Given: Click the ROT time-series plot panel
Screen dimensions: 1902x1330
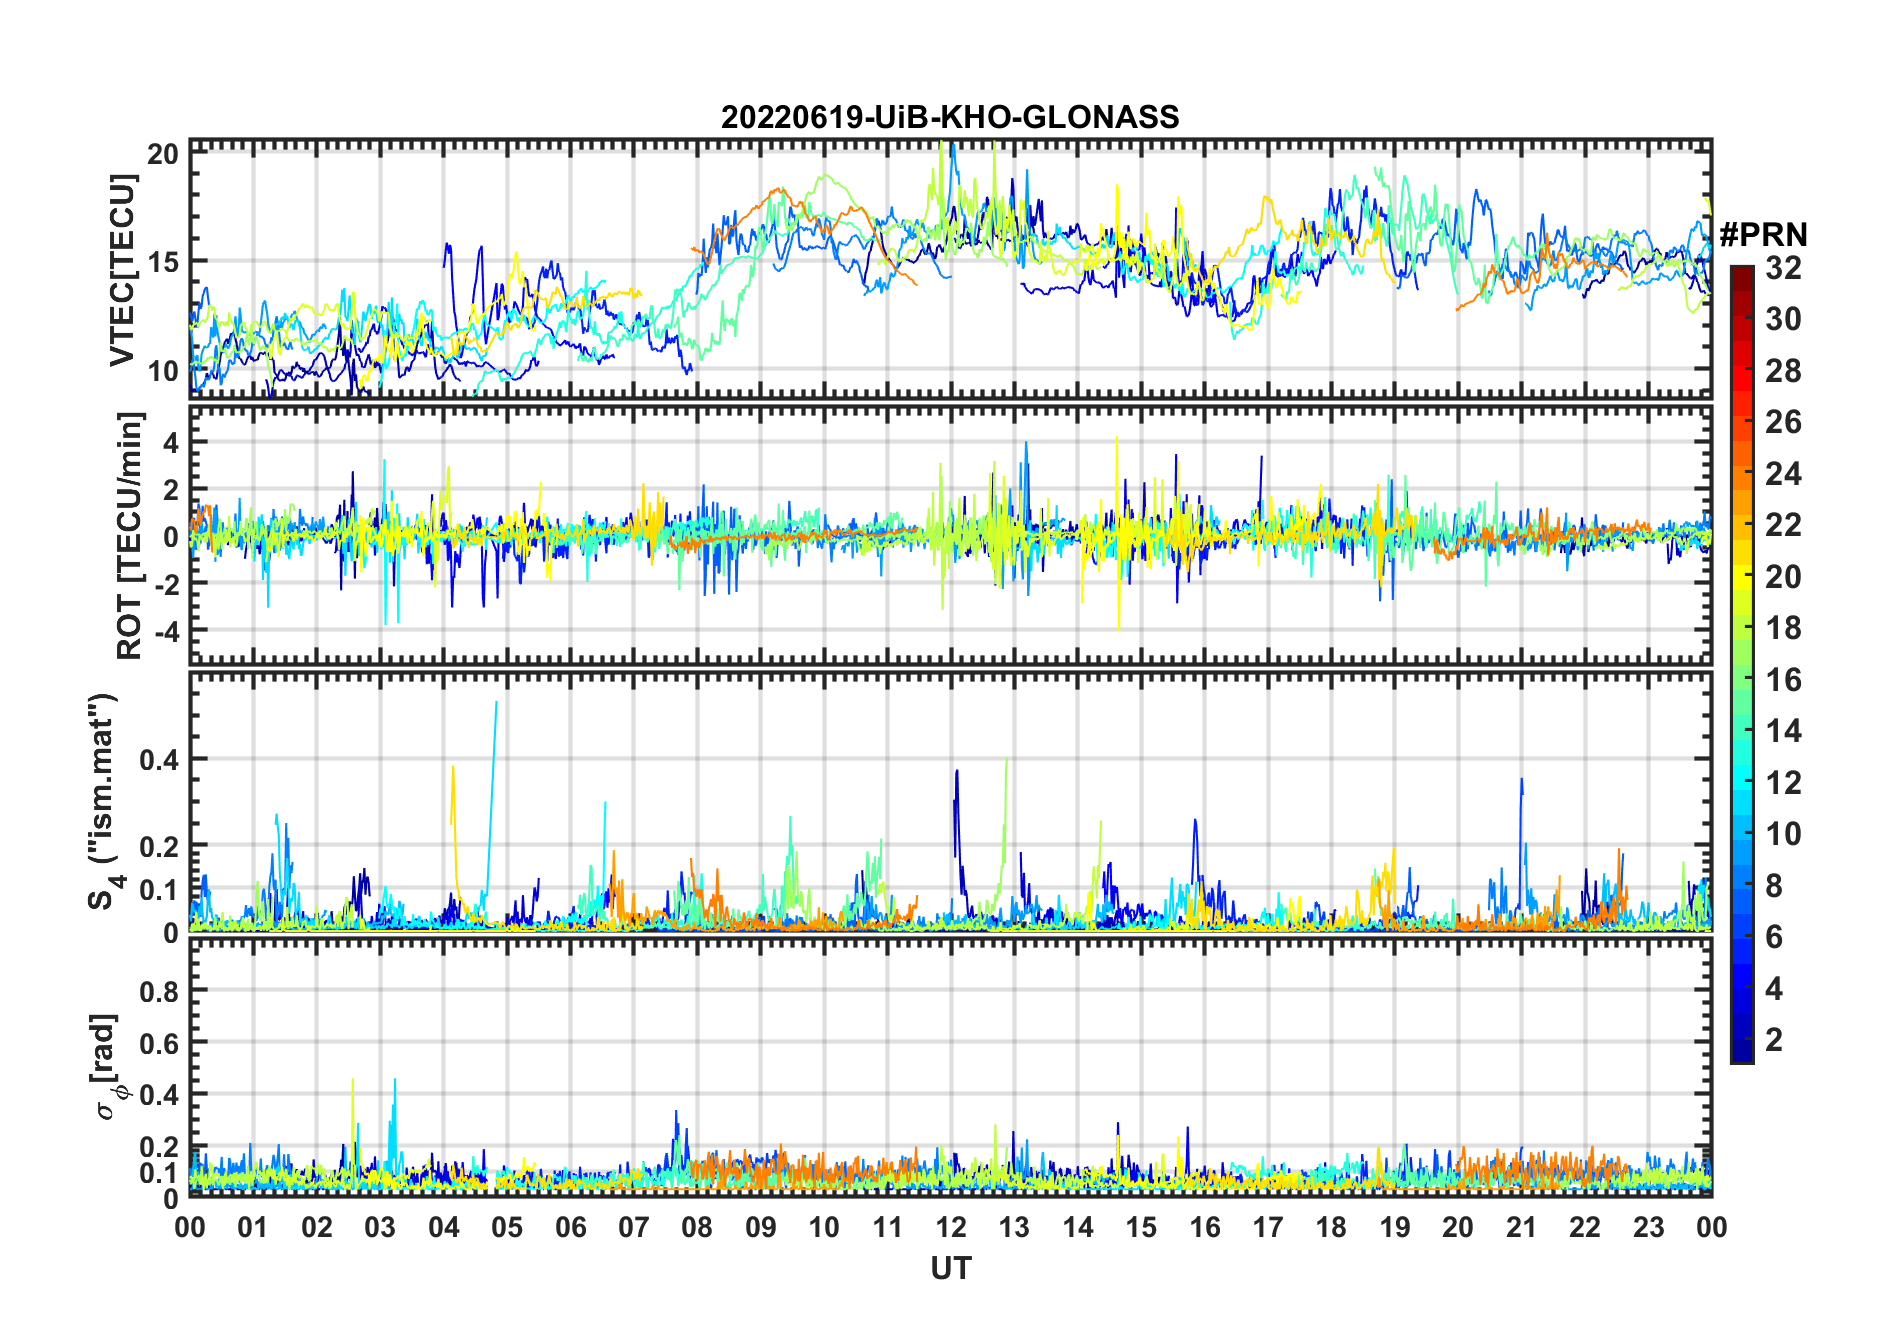Looking at the screenshot, I should 950,534.
